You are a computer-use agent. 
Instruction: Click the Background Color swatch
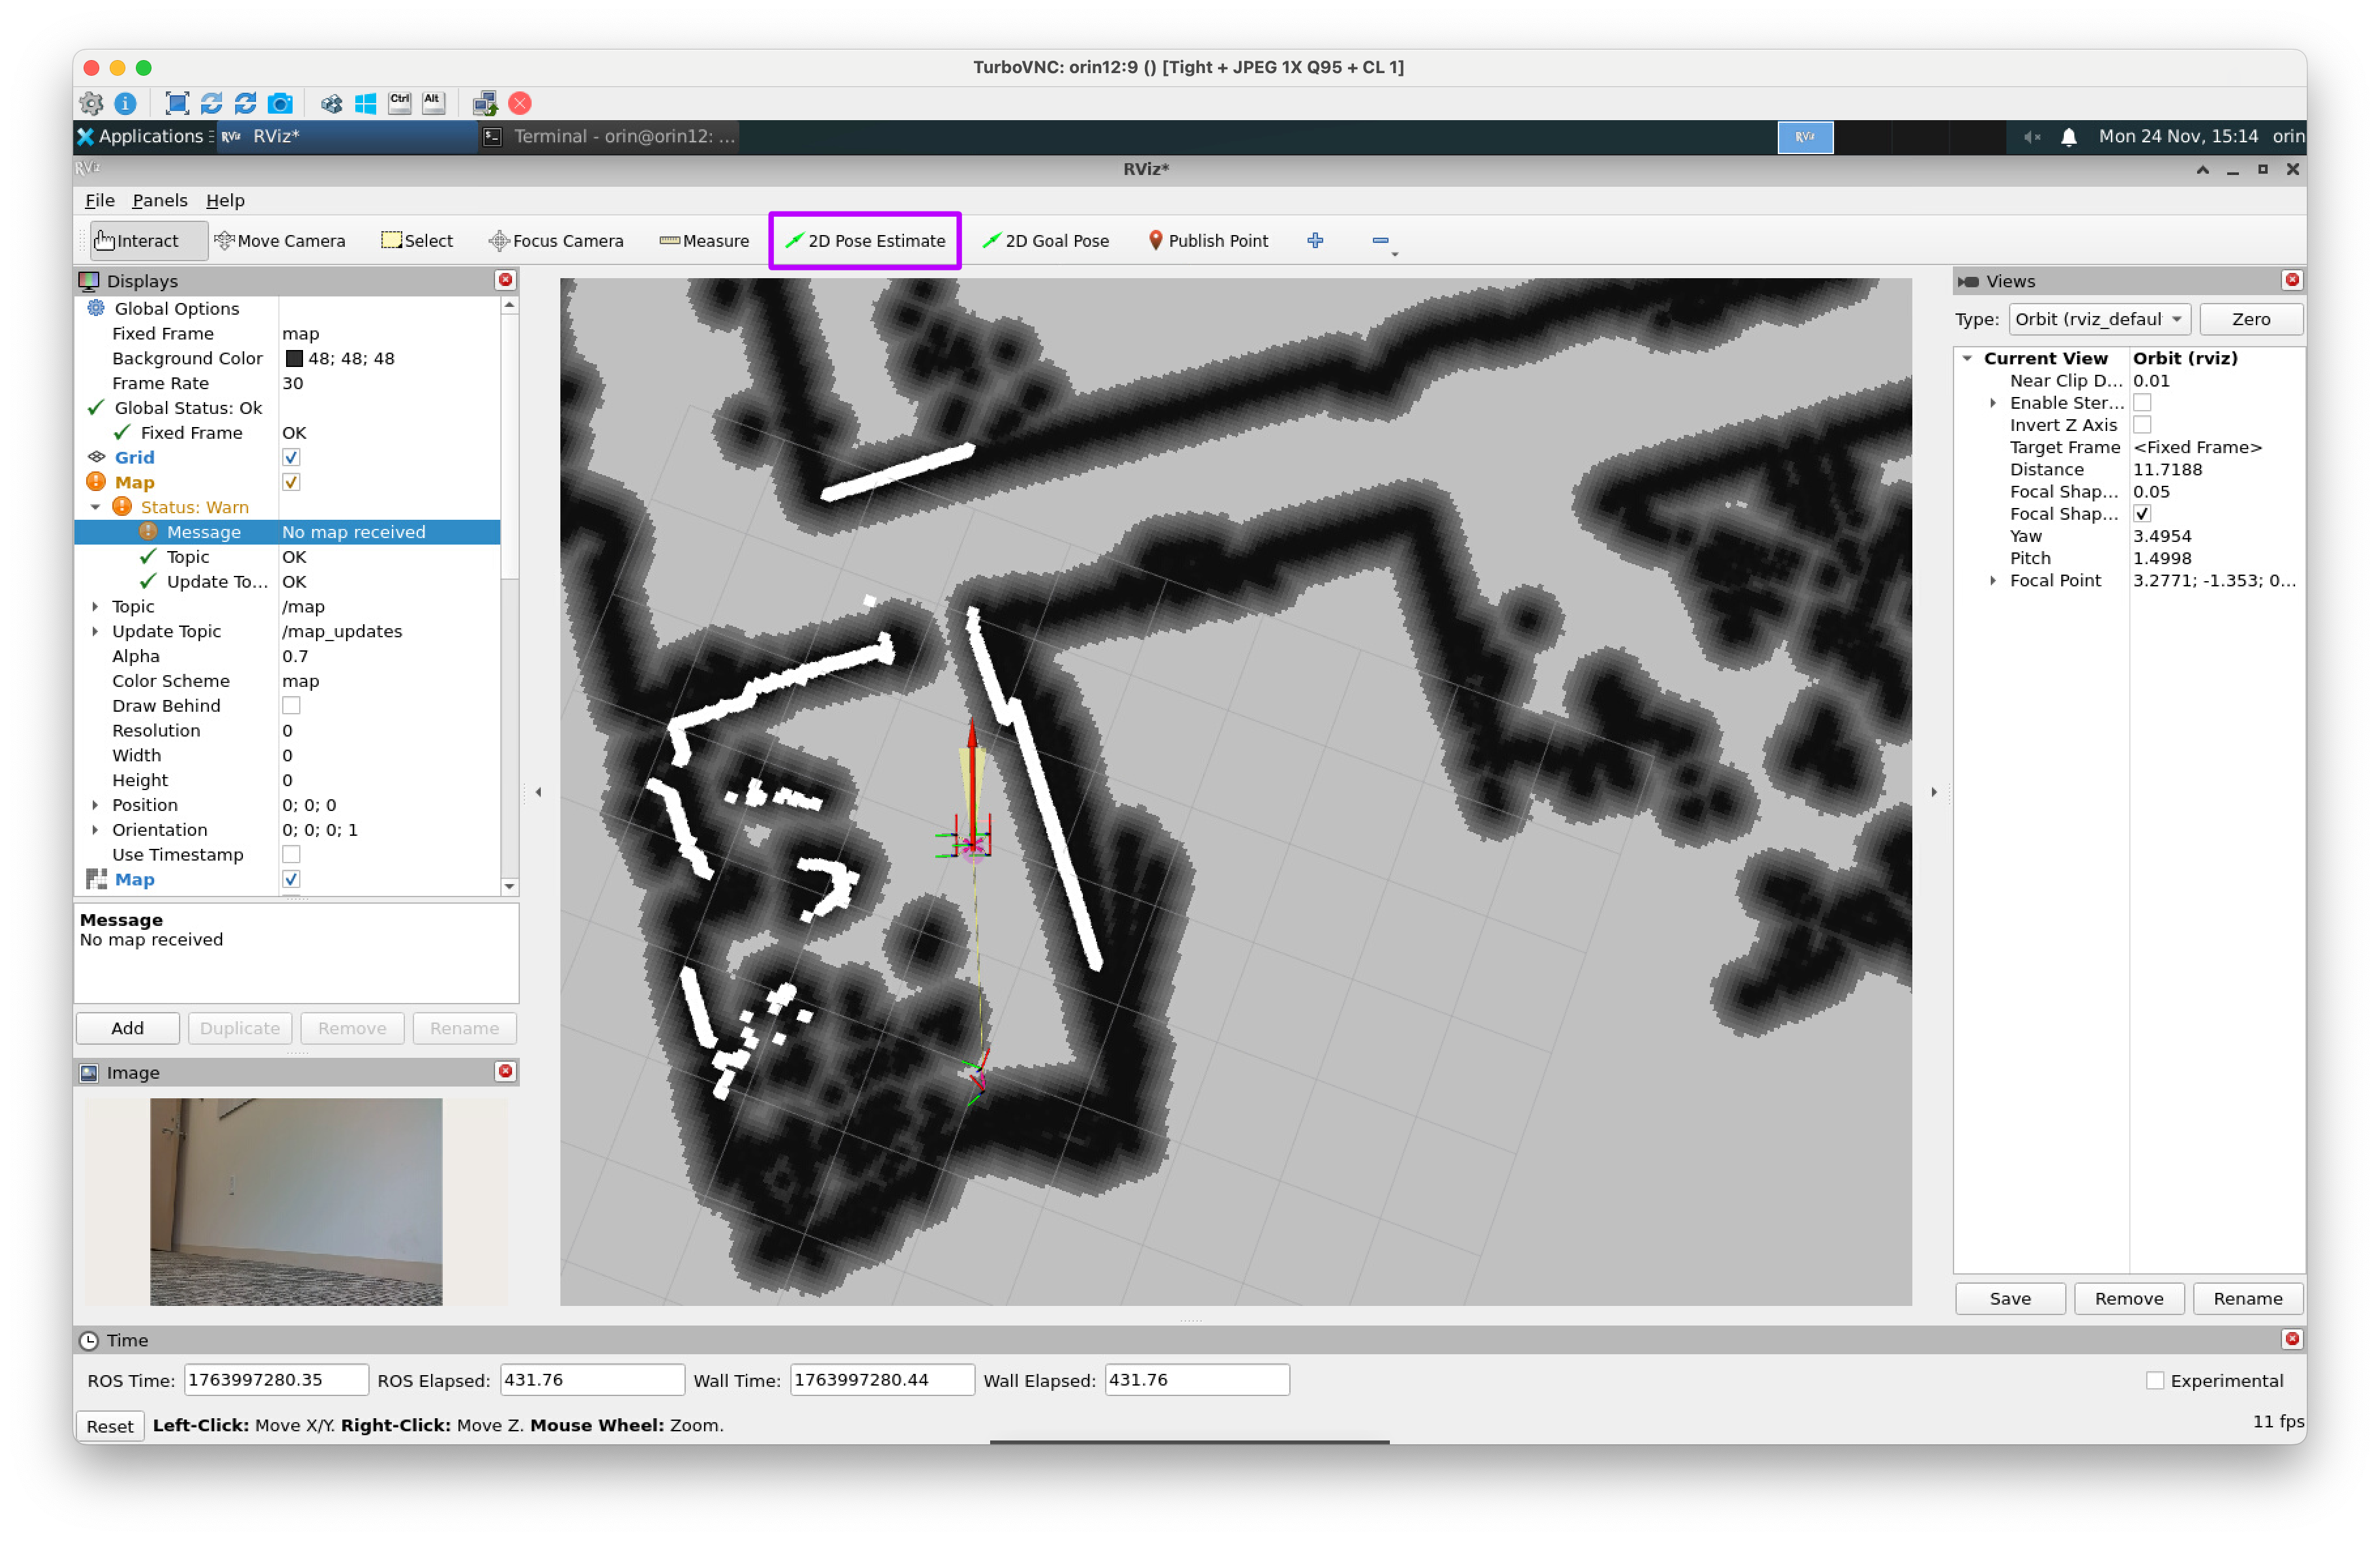tap(294, 358)
